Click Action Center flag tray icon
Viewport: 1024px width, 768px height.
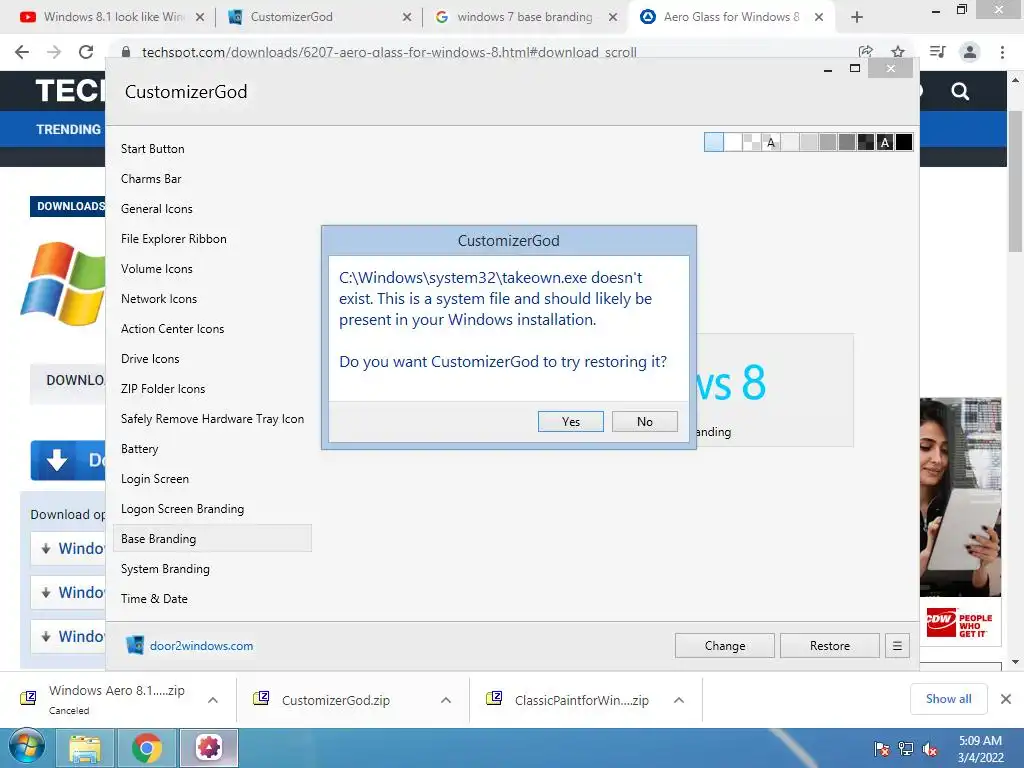click(x=882, y=749)
